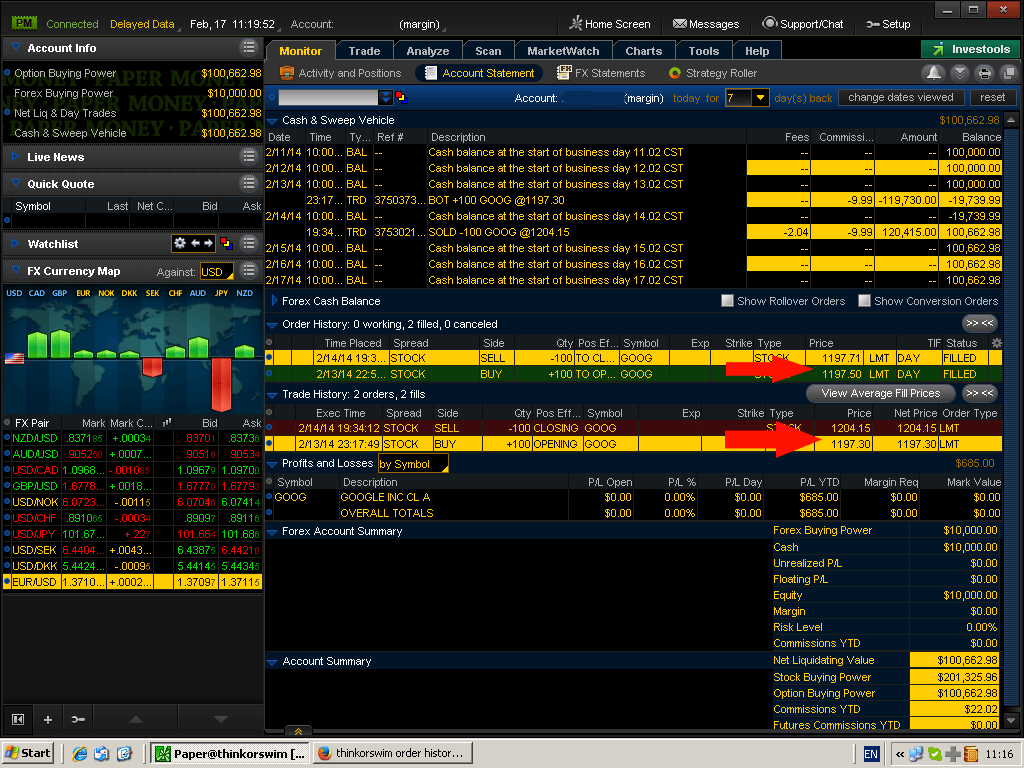
Task: Open the Live News panel menu icon
Action: coord(249,157)
